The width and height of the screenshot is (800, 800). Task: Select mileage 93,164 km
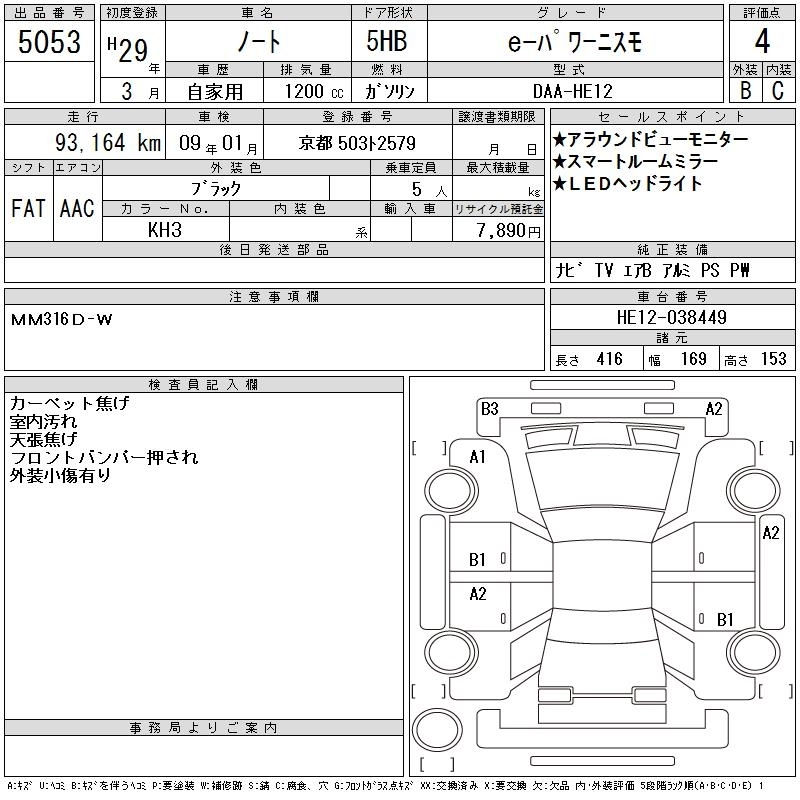pos(108,142)
